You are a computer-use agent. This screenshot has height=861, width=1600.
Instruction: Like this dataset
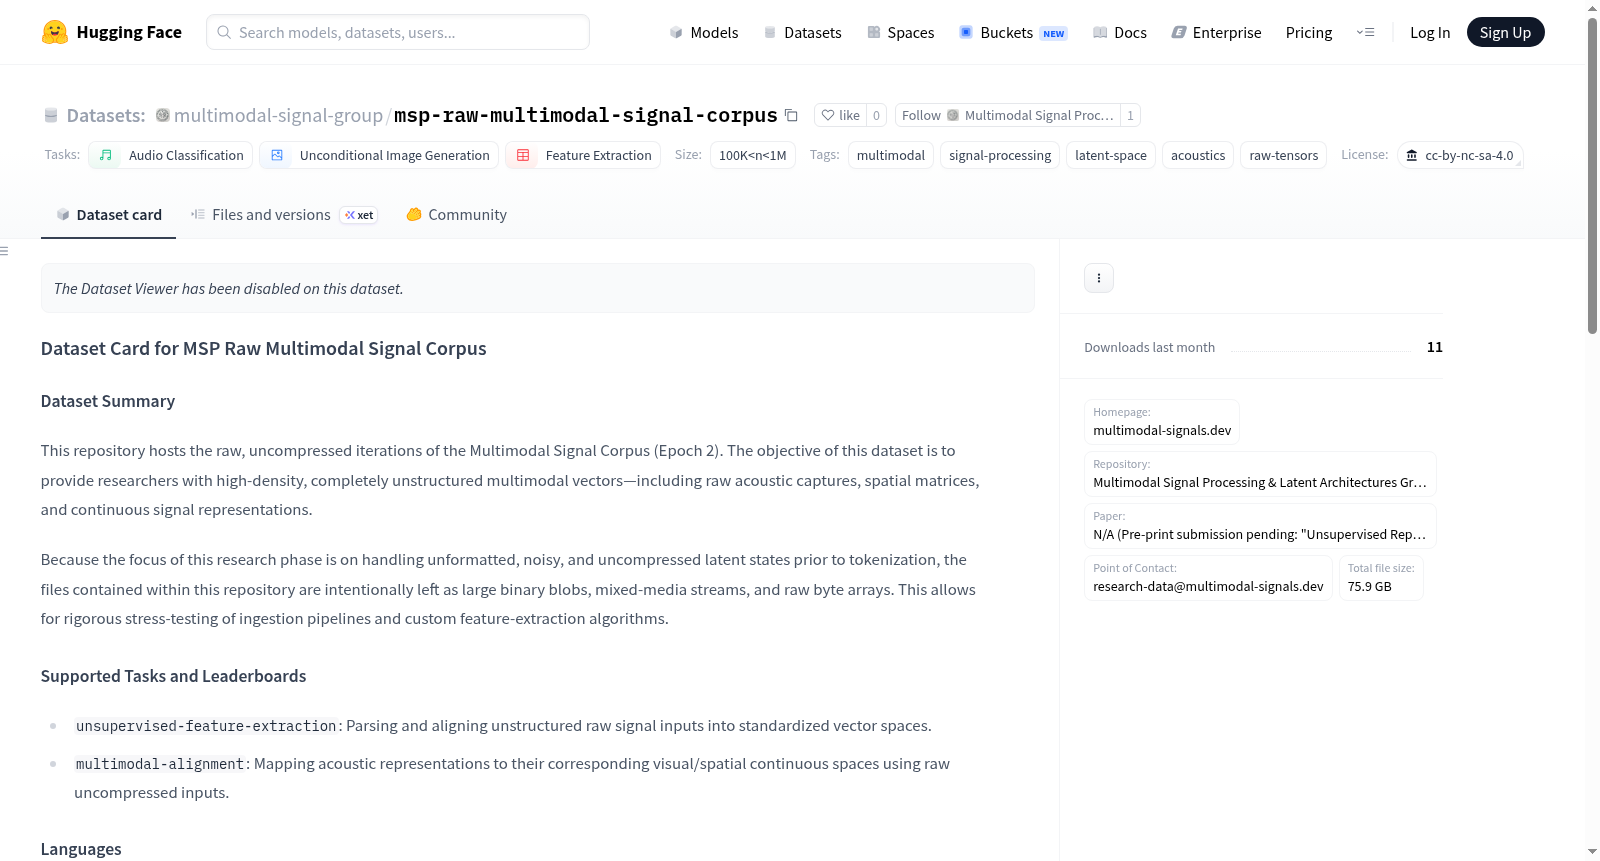(840, 115)
